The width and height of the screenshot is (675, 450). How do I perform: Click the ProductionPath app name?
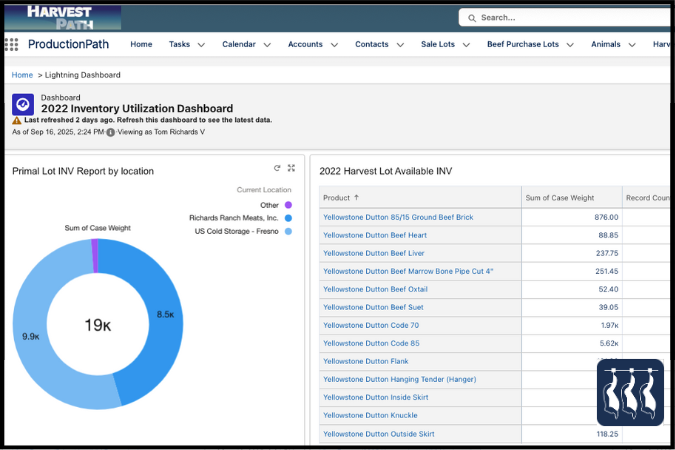(68, 44)
